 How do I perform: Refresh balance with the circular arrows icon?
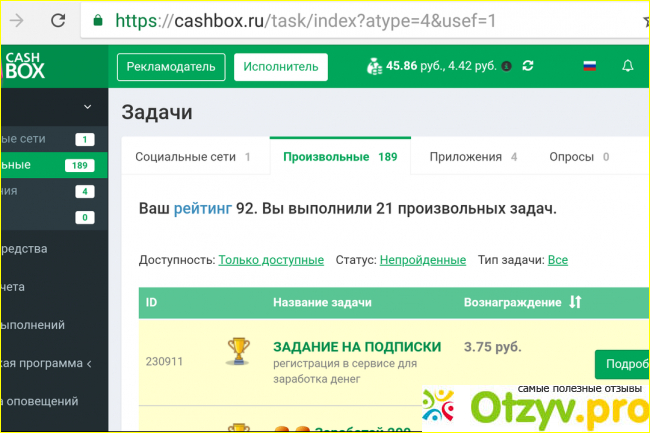tap(528, 67)
